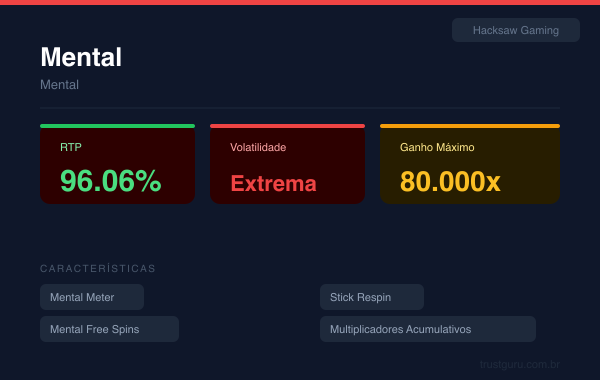Click the grey Mental subtitle text
Screen dimensions: 600x380
[59, 85]
